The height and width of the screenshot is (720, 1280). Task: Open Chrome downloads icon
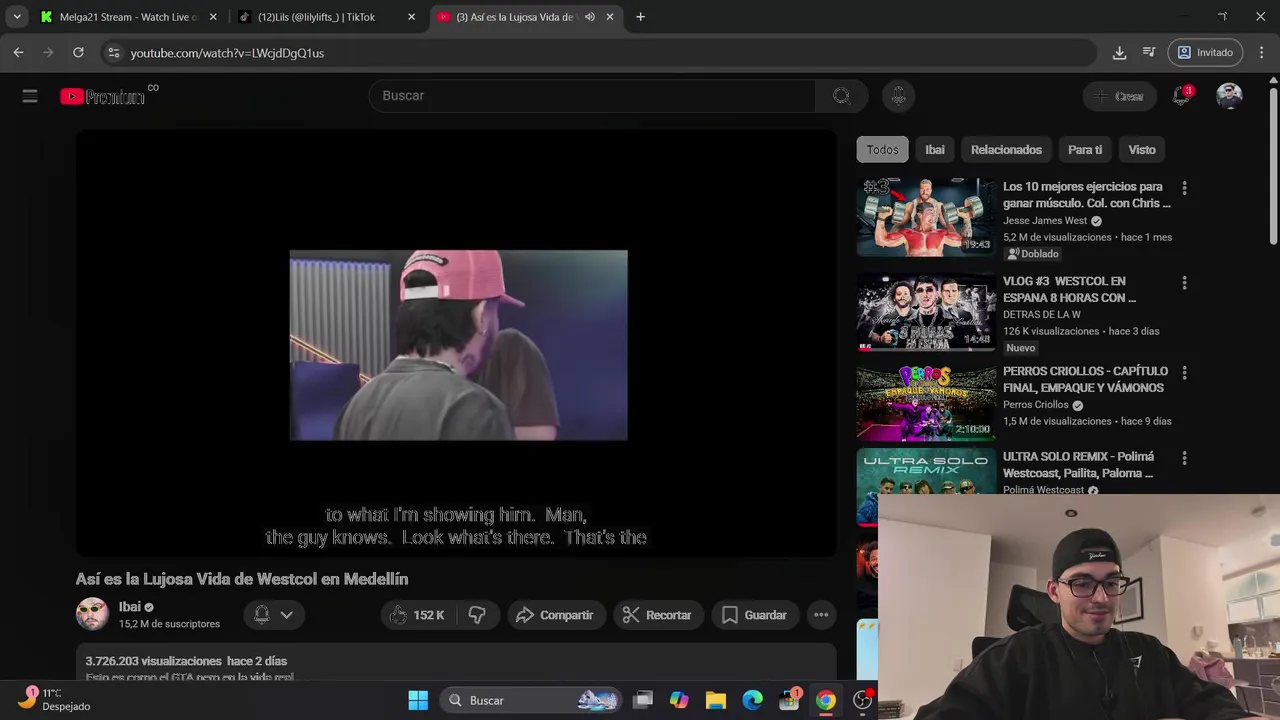tap(1119, 52)
